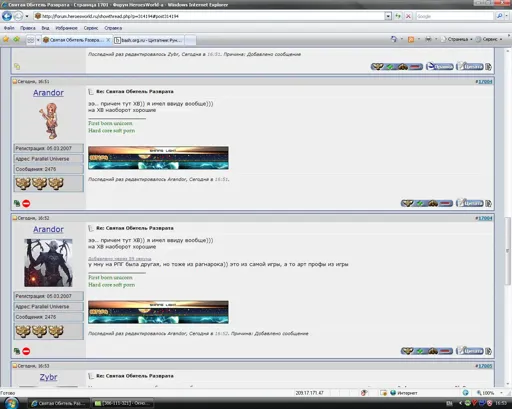Click the Print toolbar icon

(x=428, y=39)
